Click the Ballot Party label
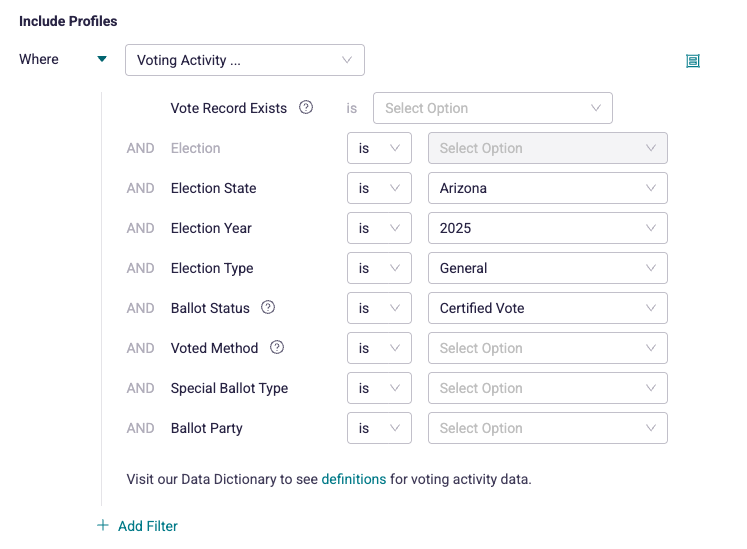Screen dimensions: 747x549 [x=207, y=428]
